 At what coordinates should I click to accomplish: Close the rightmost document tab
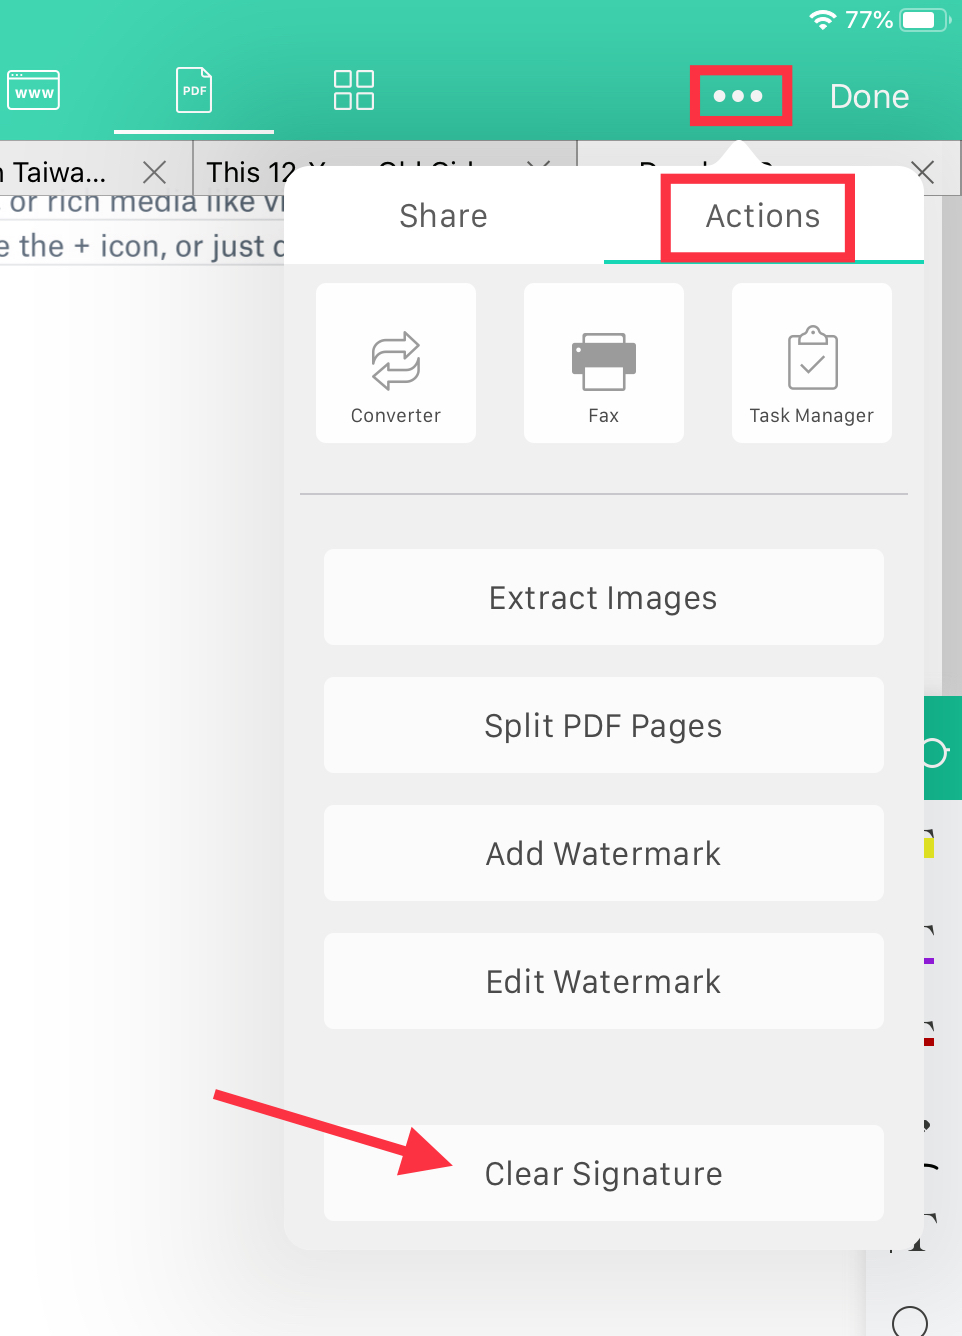coord(923,172)
